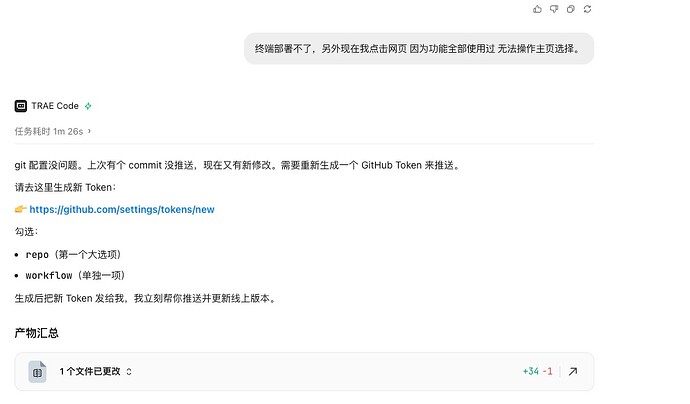Click the green sparkle icon beside TRAE Code
690x404 pixels.
click(x=88, y=106)
